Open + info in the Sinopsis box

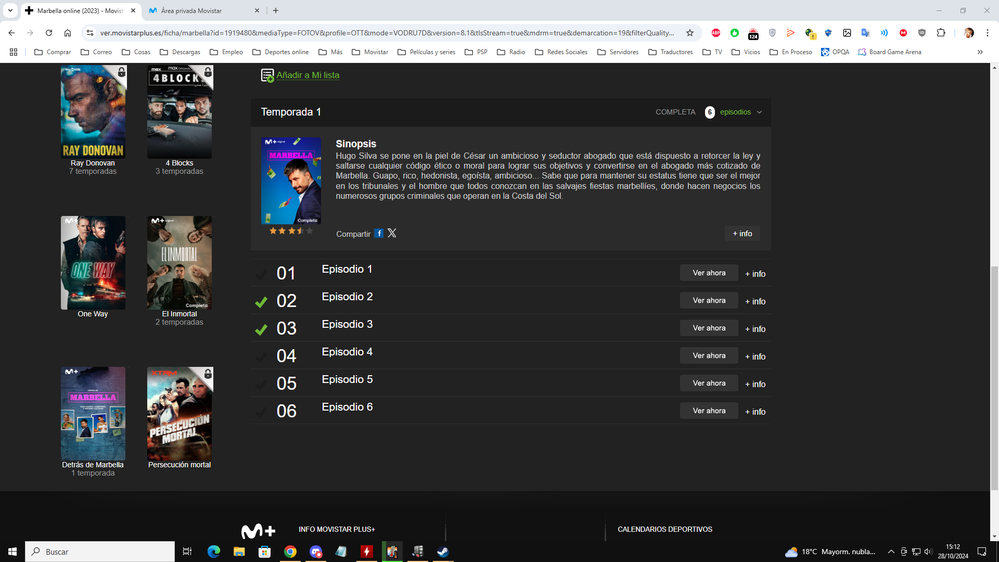point(742,234)
